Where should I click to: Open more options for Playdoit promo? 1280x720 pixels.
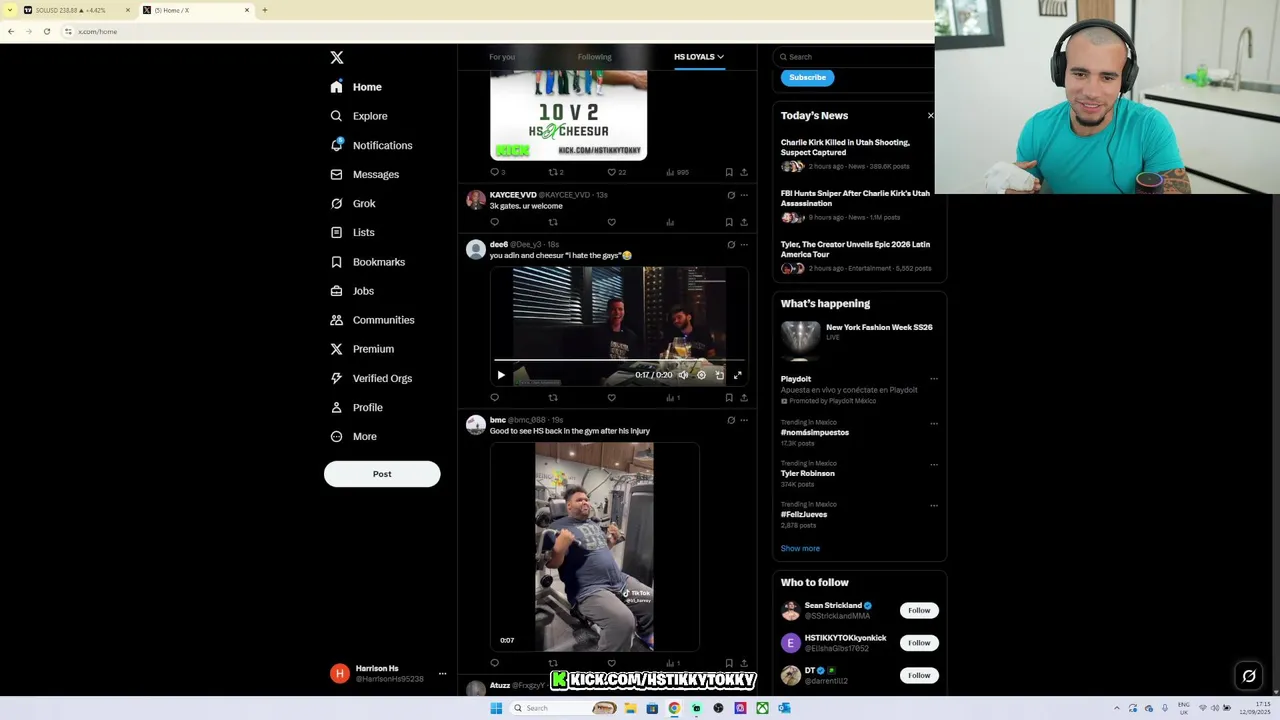tap(934, 379)
